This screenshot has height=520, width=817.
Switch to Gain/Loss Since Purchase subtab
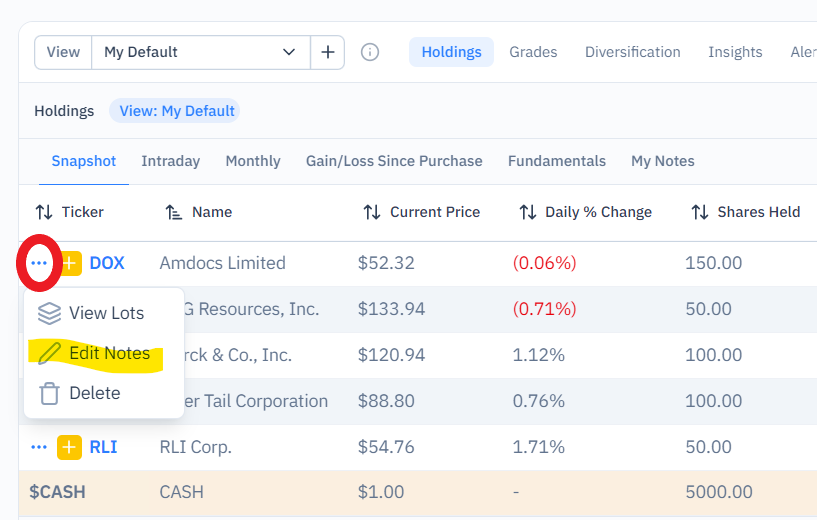(394, 161)
